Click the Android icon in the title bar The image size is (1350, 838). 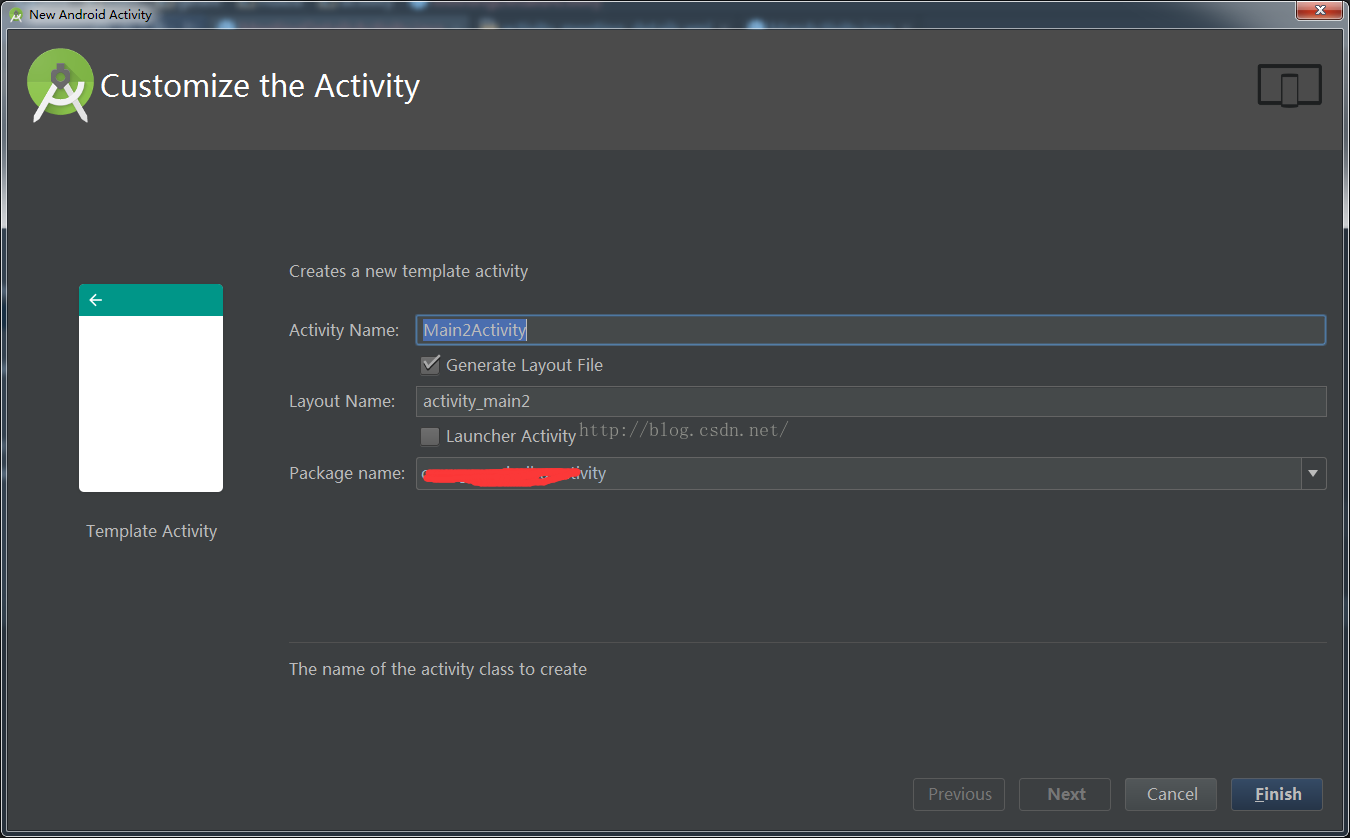pyautogui.click(x=15, y=14)
